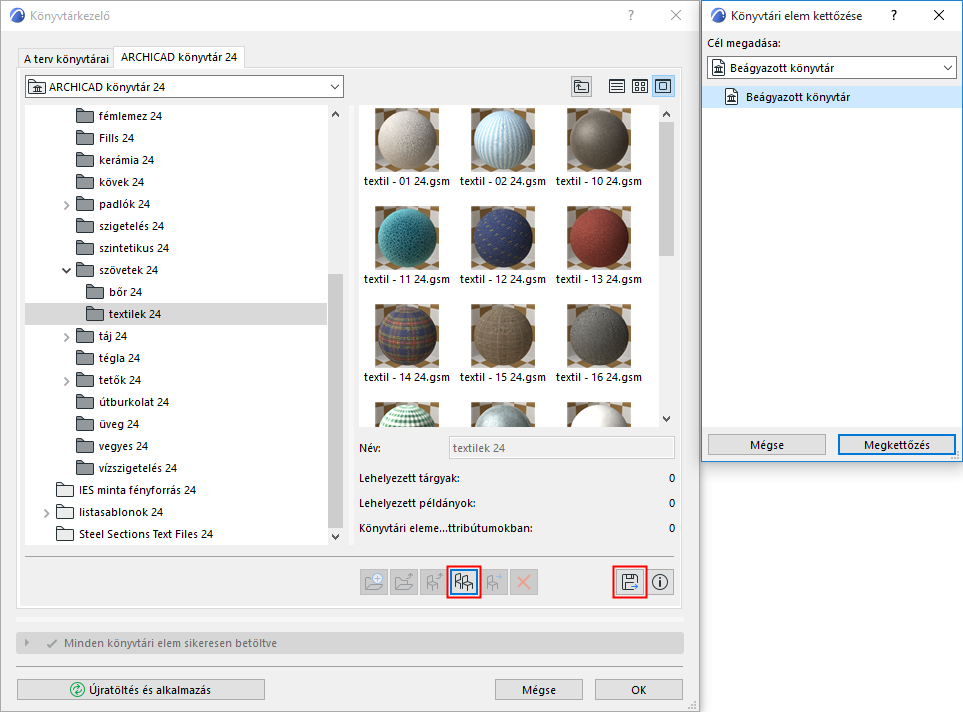The width and height of the screenshot is (963, 712).
Task: Click Újratöltés és alkalmazás button
Action: (x=141, y=690)
